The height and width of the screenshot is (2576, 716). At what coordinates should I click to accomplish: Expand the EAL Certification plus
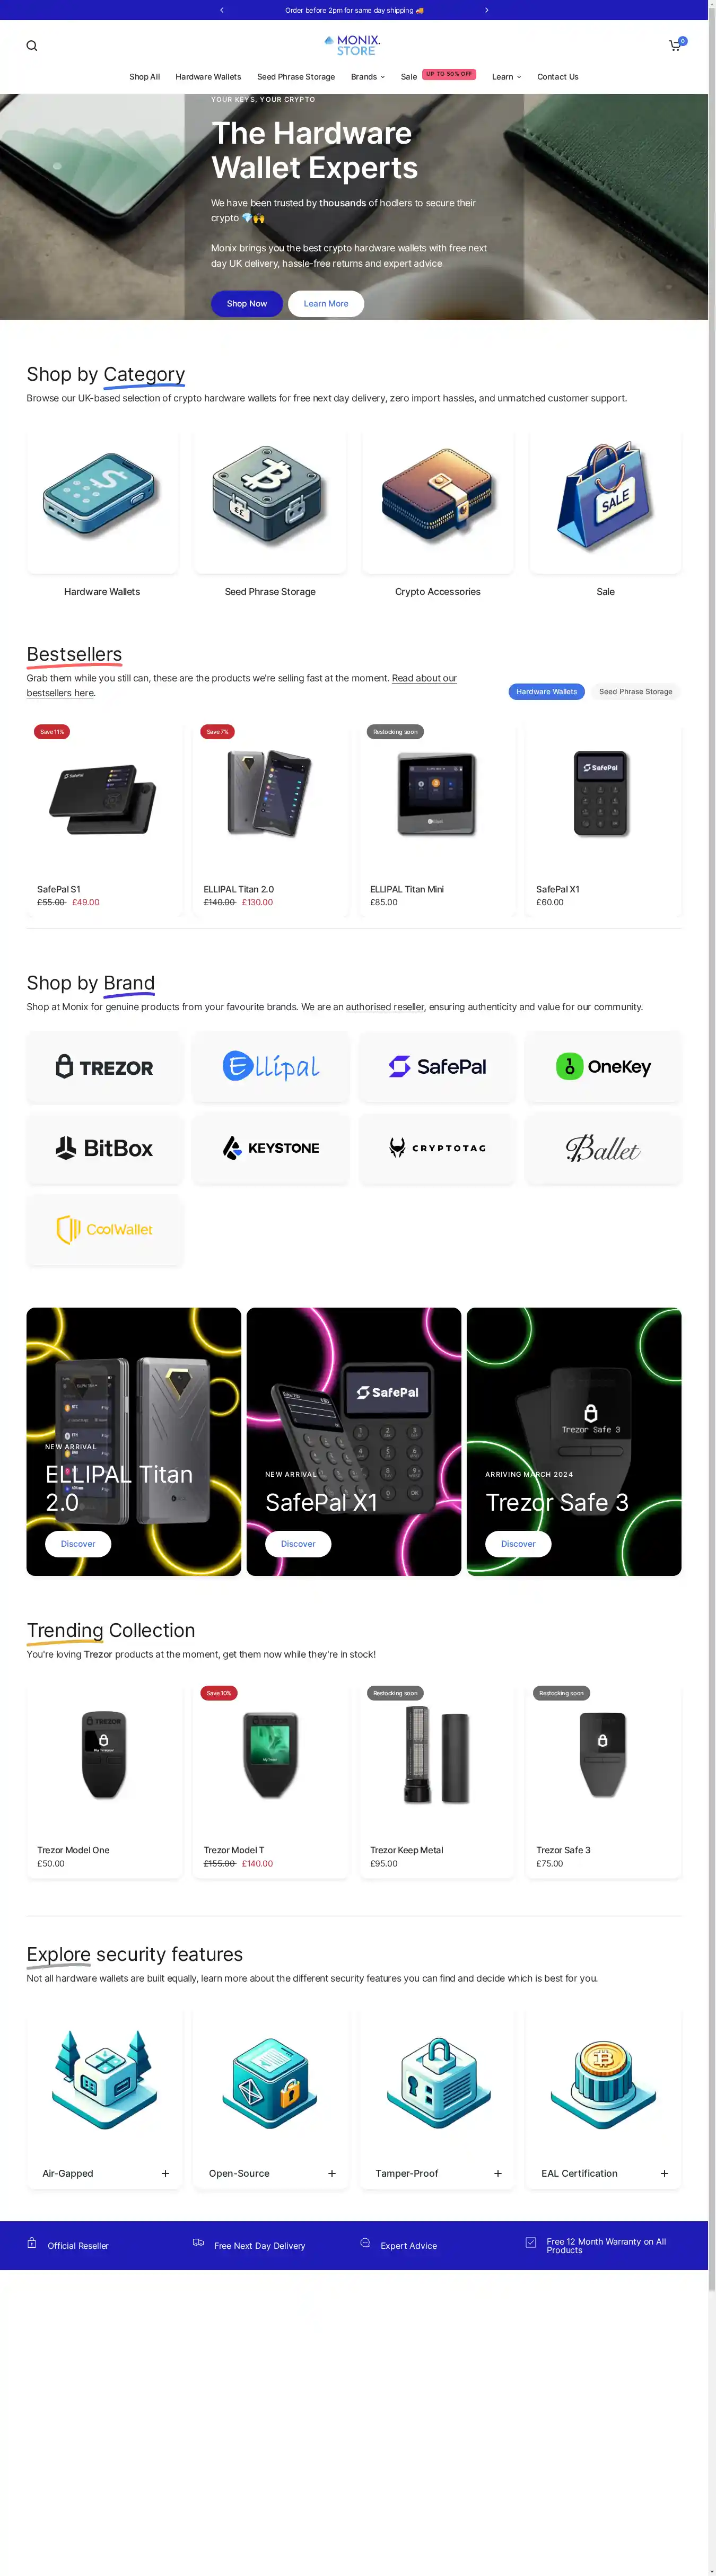pos(665,2173)
